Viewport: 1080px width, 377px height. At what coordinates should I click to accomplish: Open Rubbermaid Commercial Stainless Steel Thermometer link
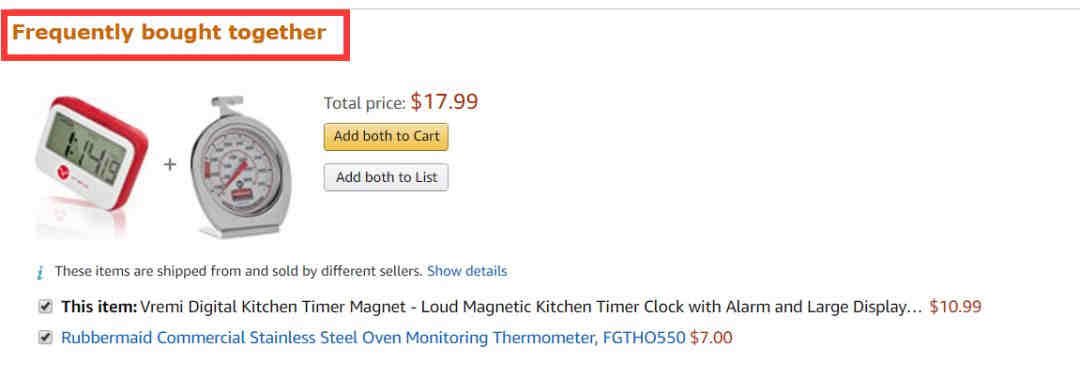pyautogui.click(x=373, y=338)
